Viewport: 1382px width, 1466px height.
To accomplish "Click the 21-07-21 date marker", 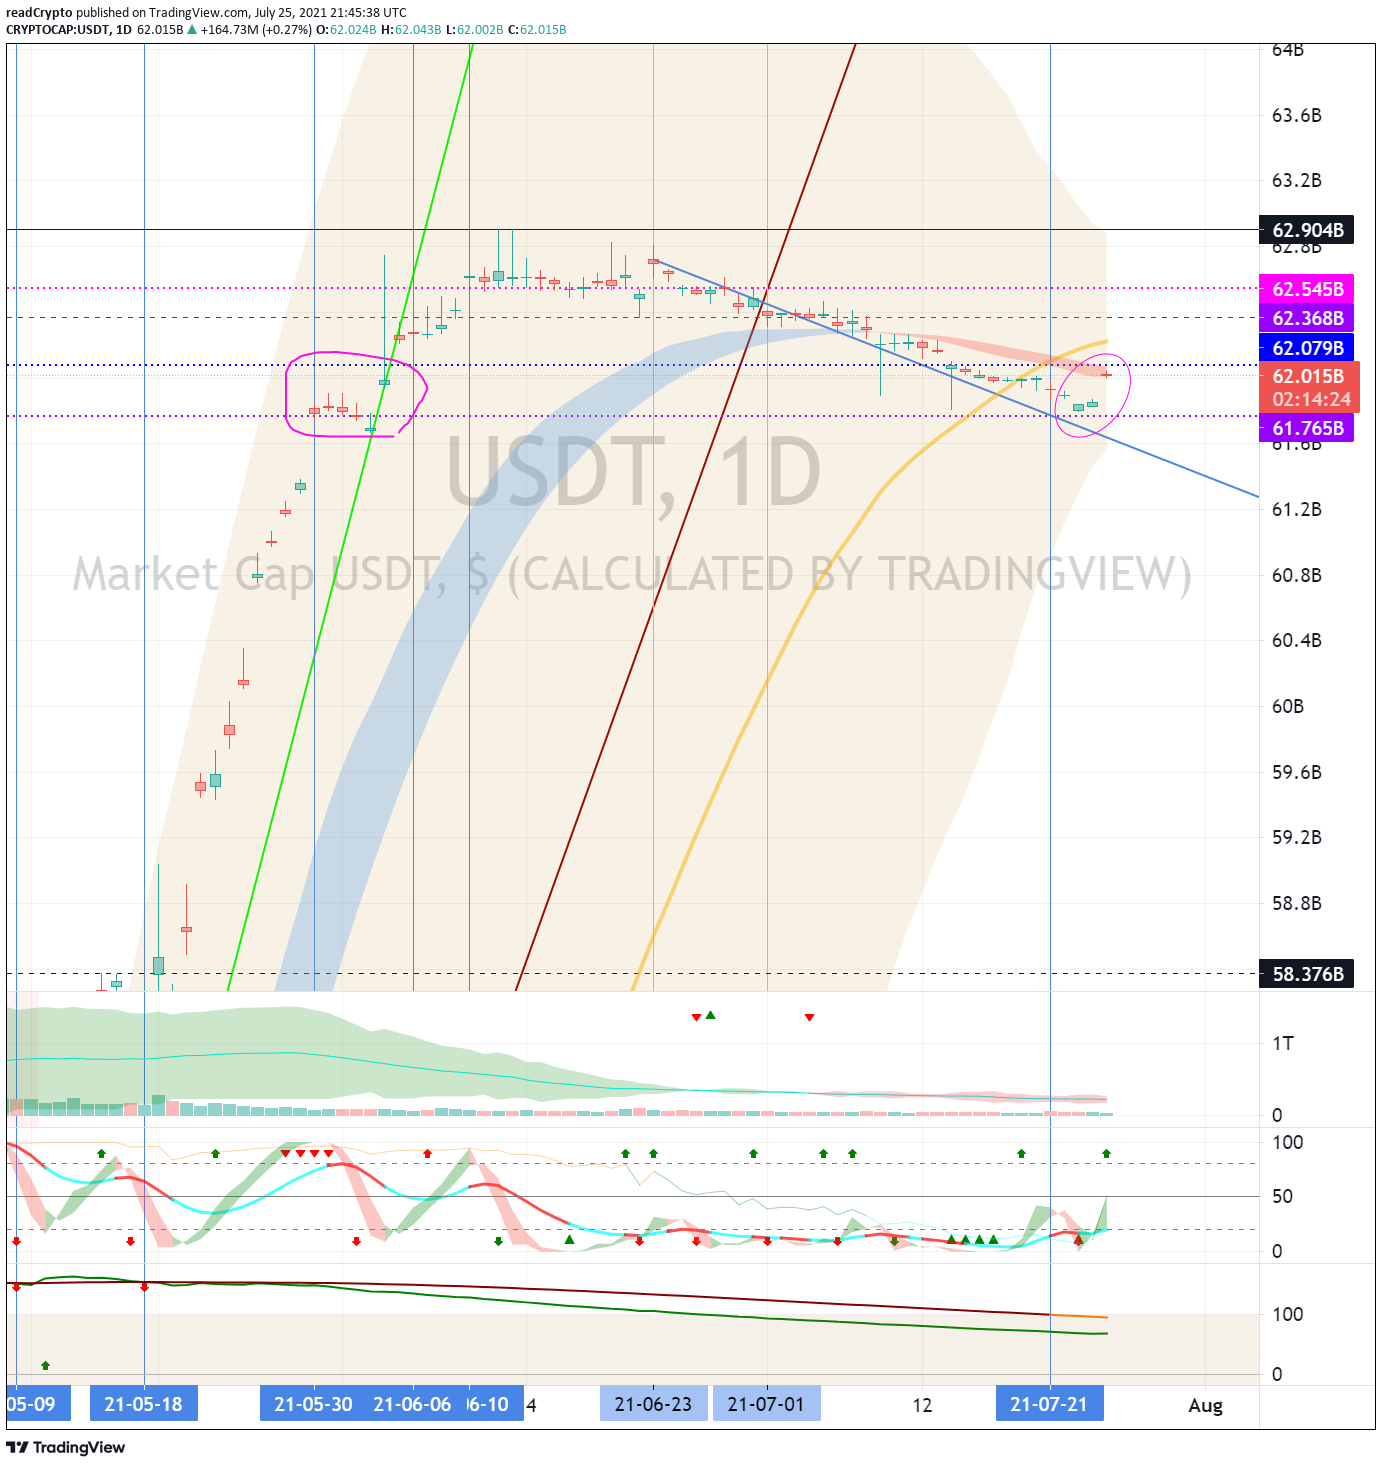I will [x=1049, y=1404].
